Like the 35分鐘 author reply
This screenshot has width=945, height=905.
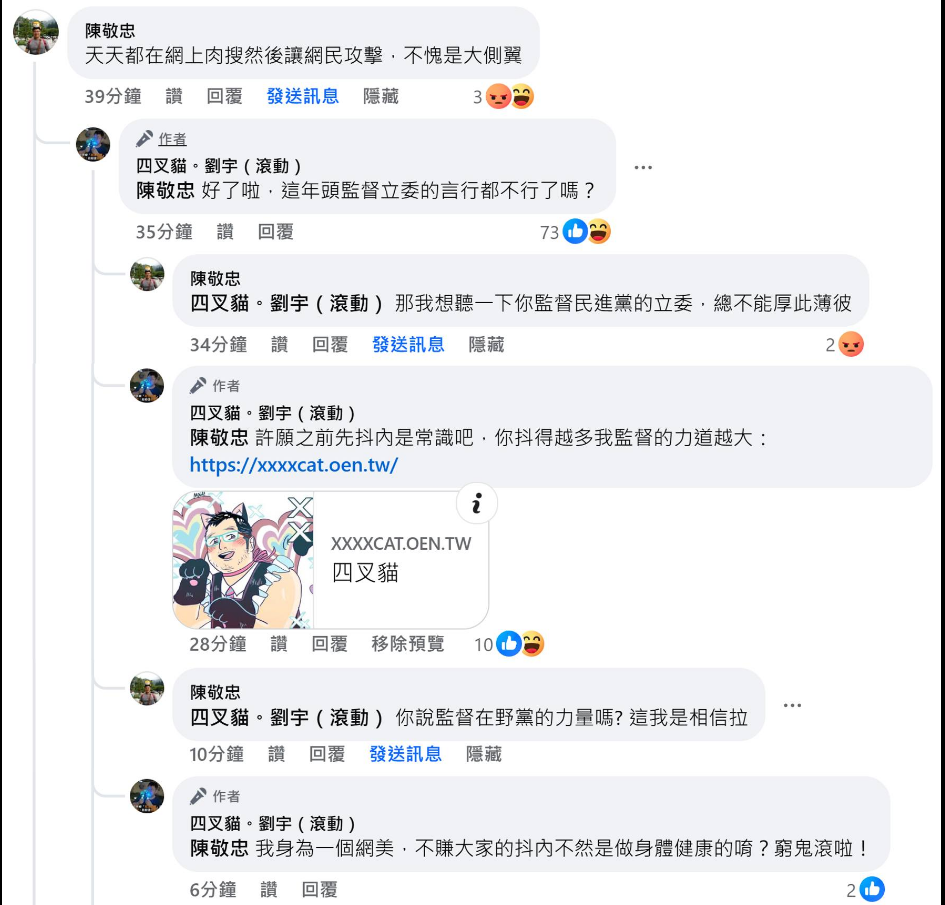(x=225, y=232)
